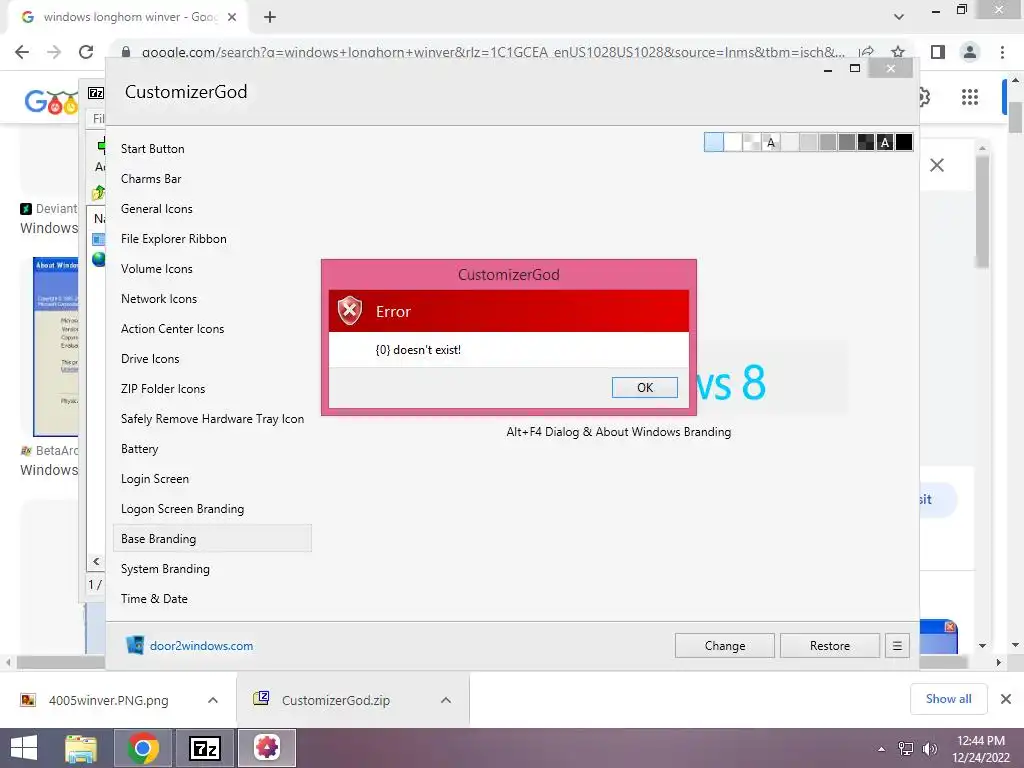Click the page's vertical scrollbar in Chrome
The image size is (1024, 768).
coord(1016,118)
